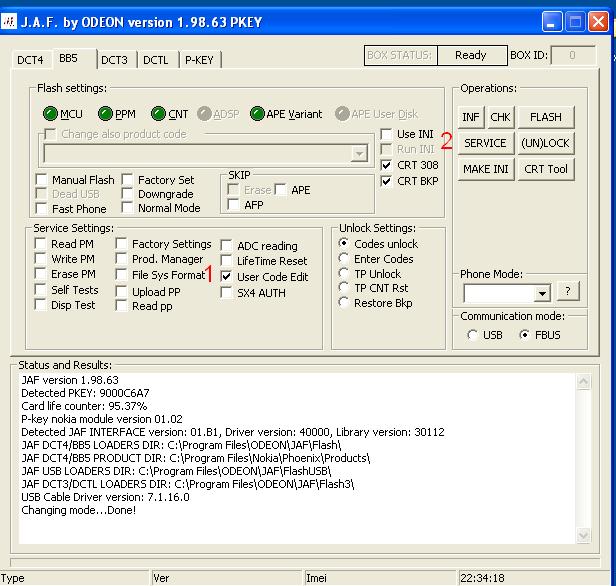
Task: Tick the SKIP AFP checkbox
Action: pos(233,205)
